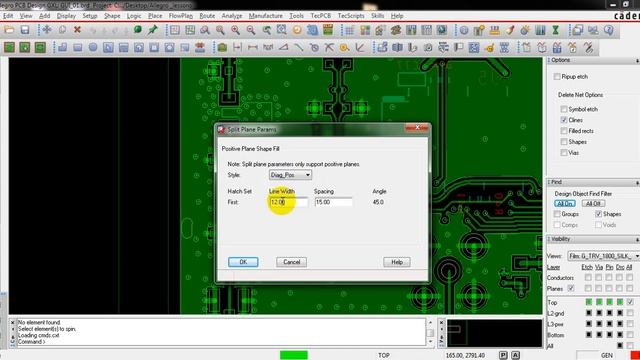Image resolution: width=640 pixels, height=360 pixels.
Task: Open the Shape menu
Action: click(112, 16)
